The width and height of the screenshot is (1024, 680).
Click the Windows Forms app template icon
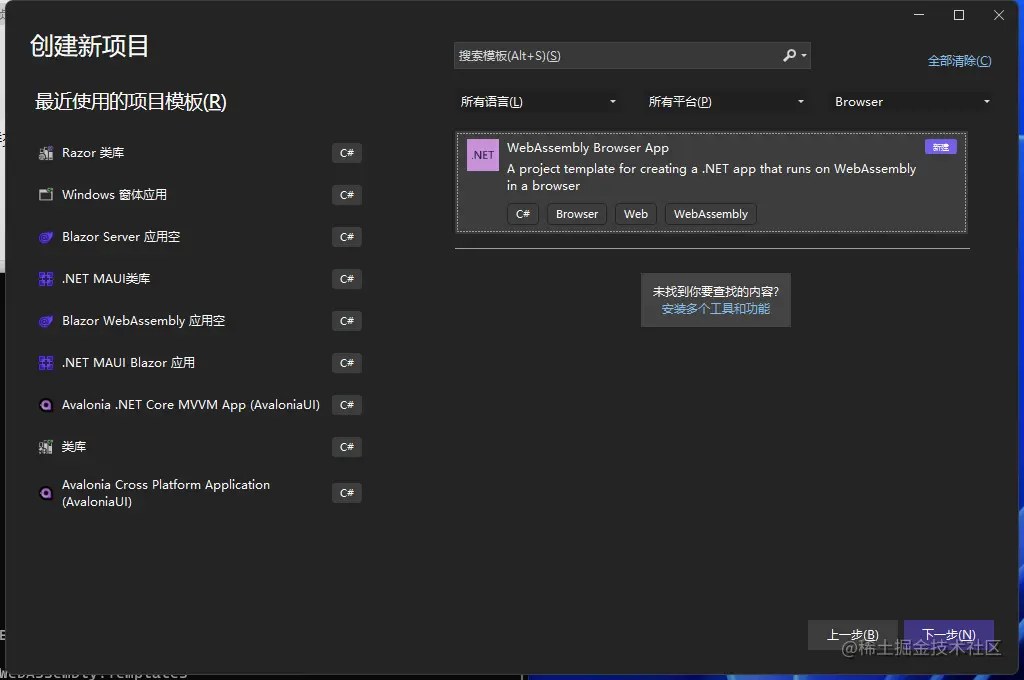[46, 195]
